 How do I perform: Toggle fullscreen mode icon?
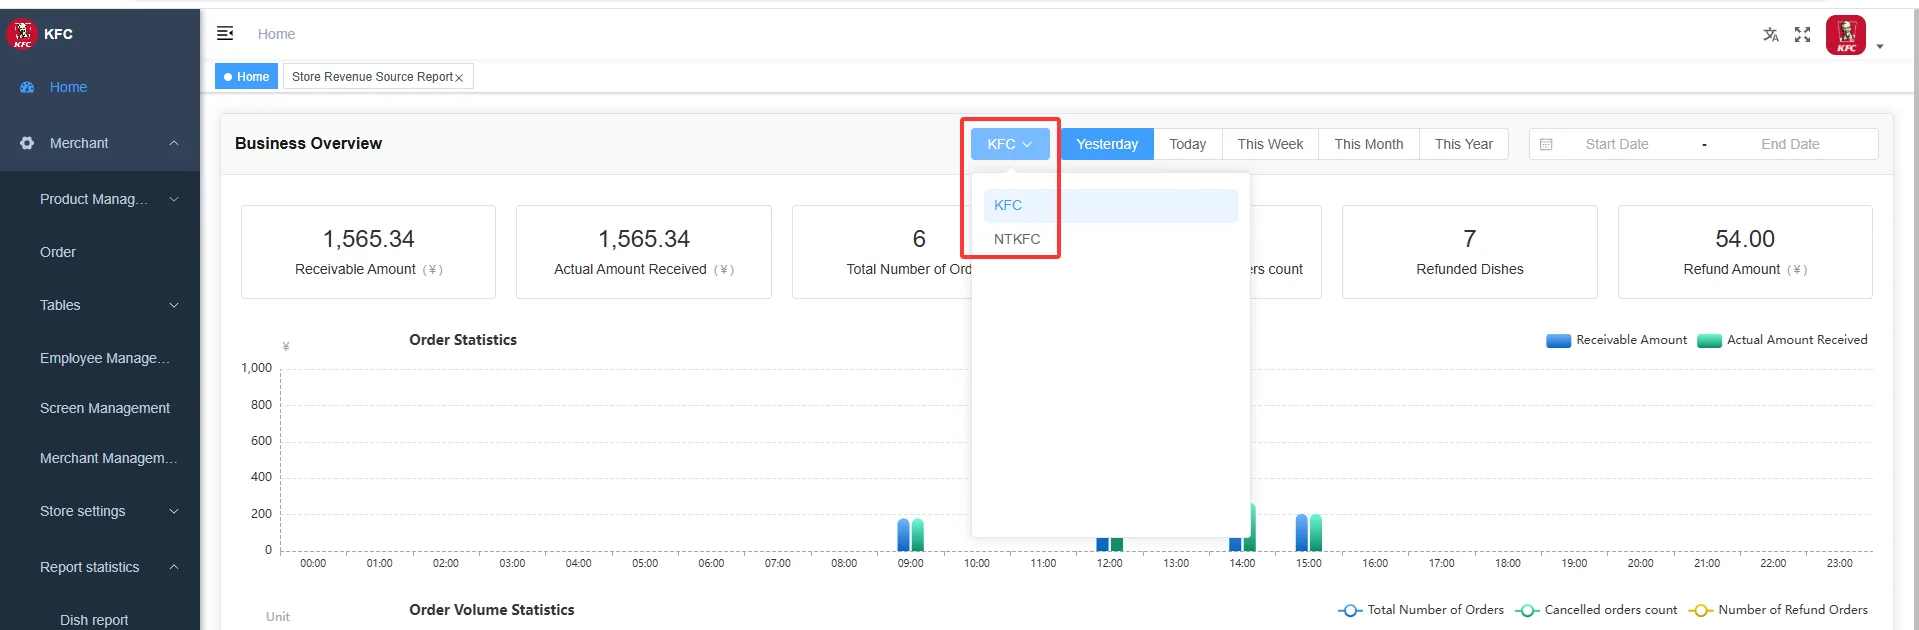tap(1803, 35)
